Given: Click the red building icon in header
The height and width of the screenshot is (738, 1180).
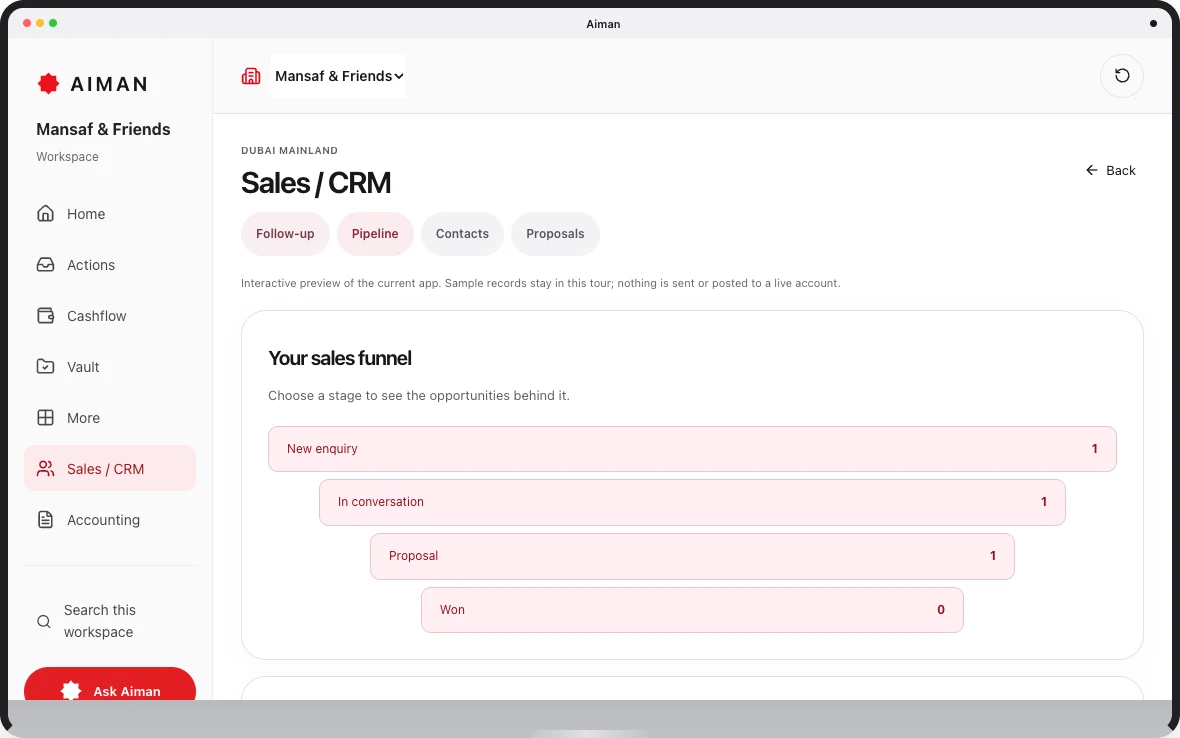Looking at the screenshot, I should [251, 76].
